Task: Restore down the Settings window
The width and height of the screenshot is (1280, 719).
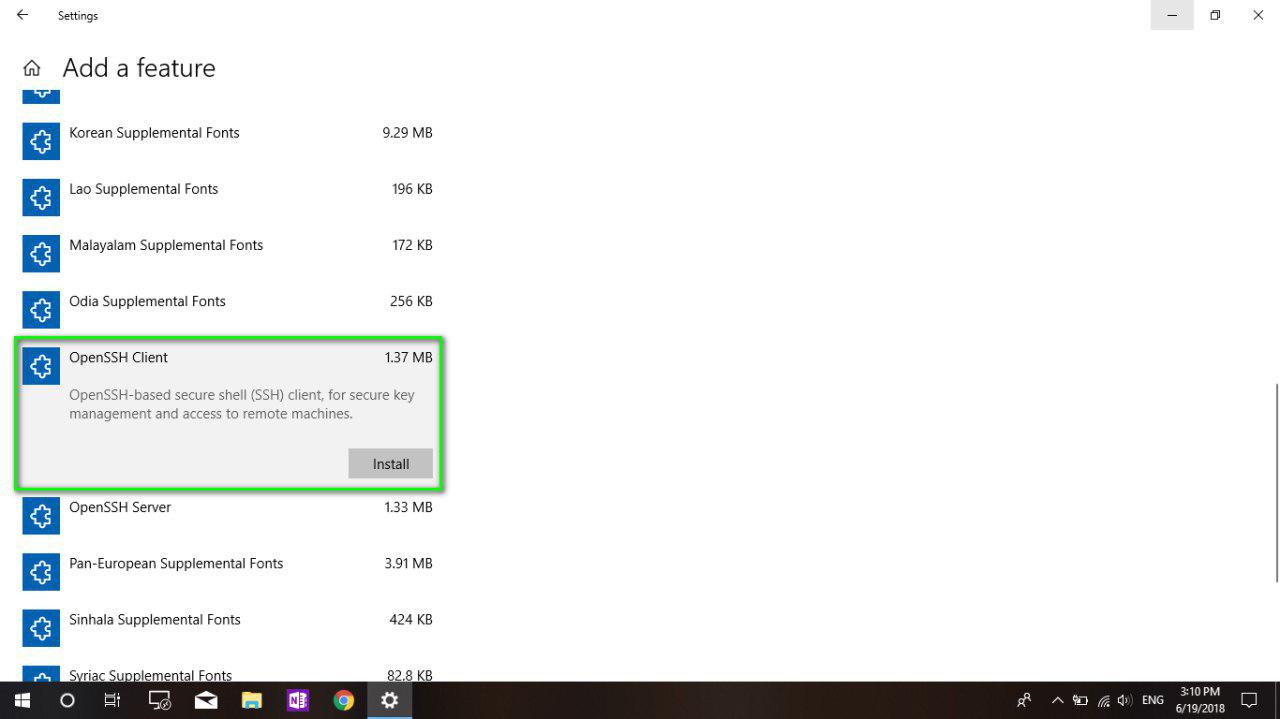Action: point(1215,15)
